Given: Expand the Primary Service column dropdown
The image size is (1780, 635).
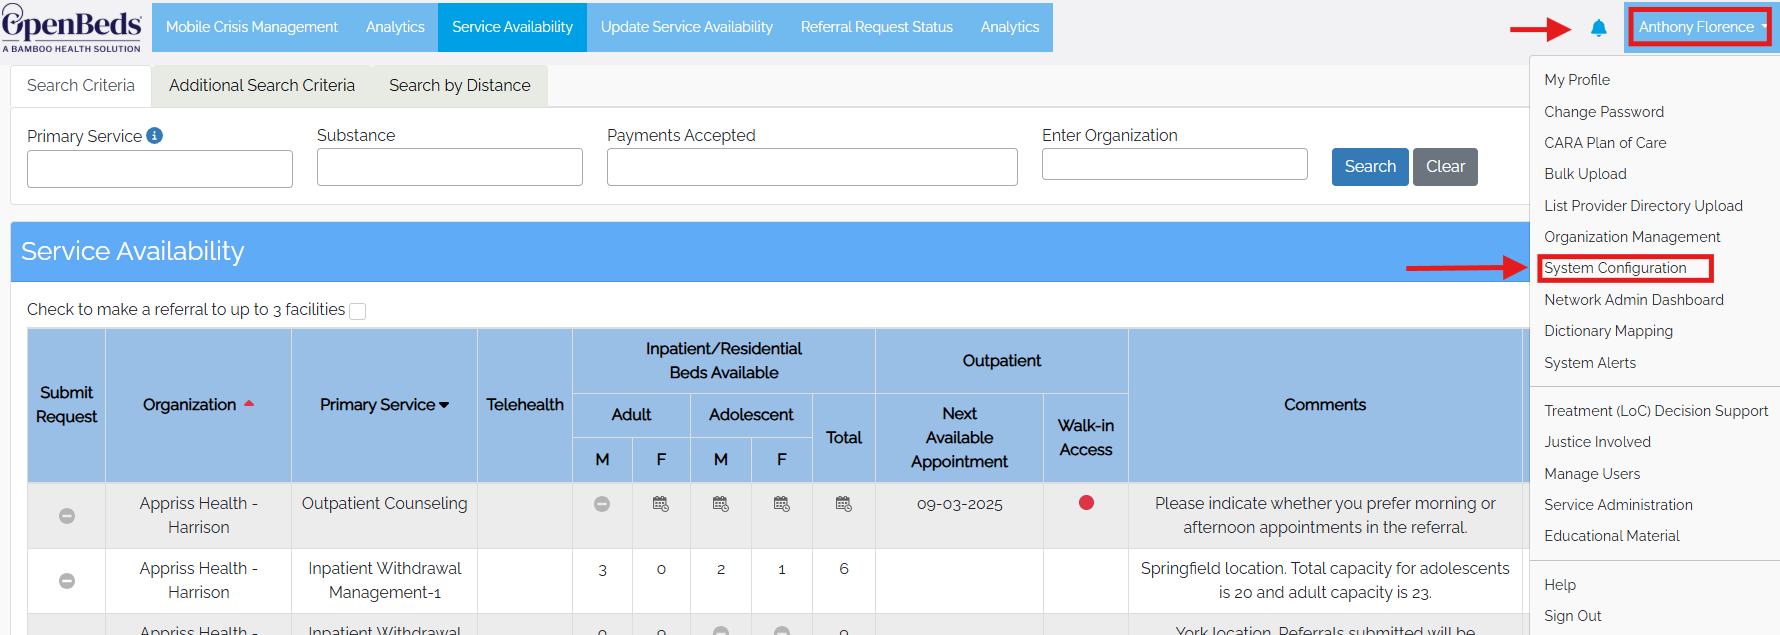Looking at the screenshot, I should pyautogui.click(x=444, y=405).
